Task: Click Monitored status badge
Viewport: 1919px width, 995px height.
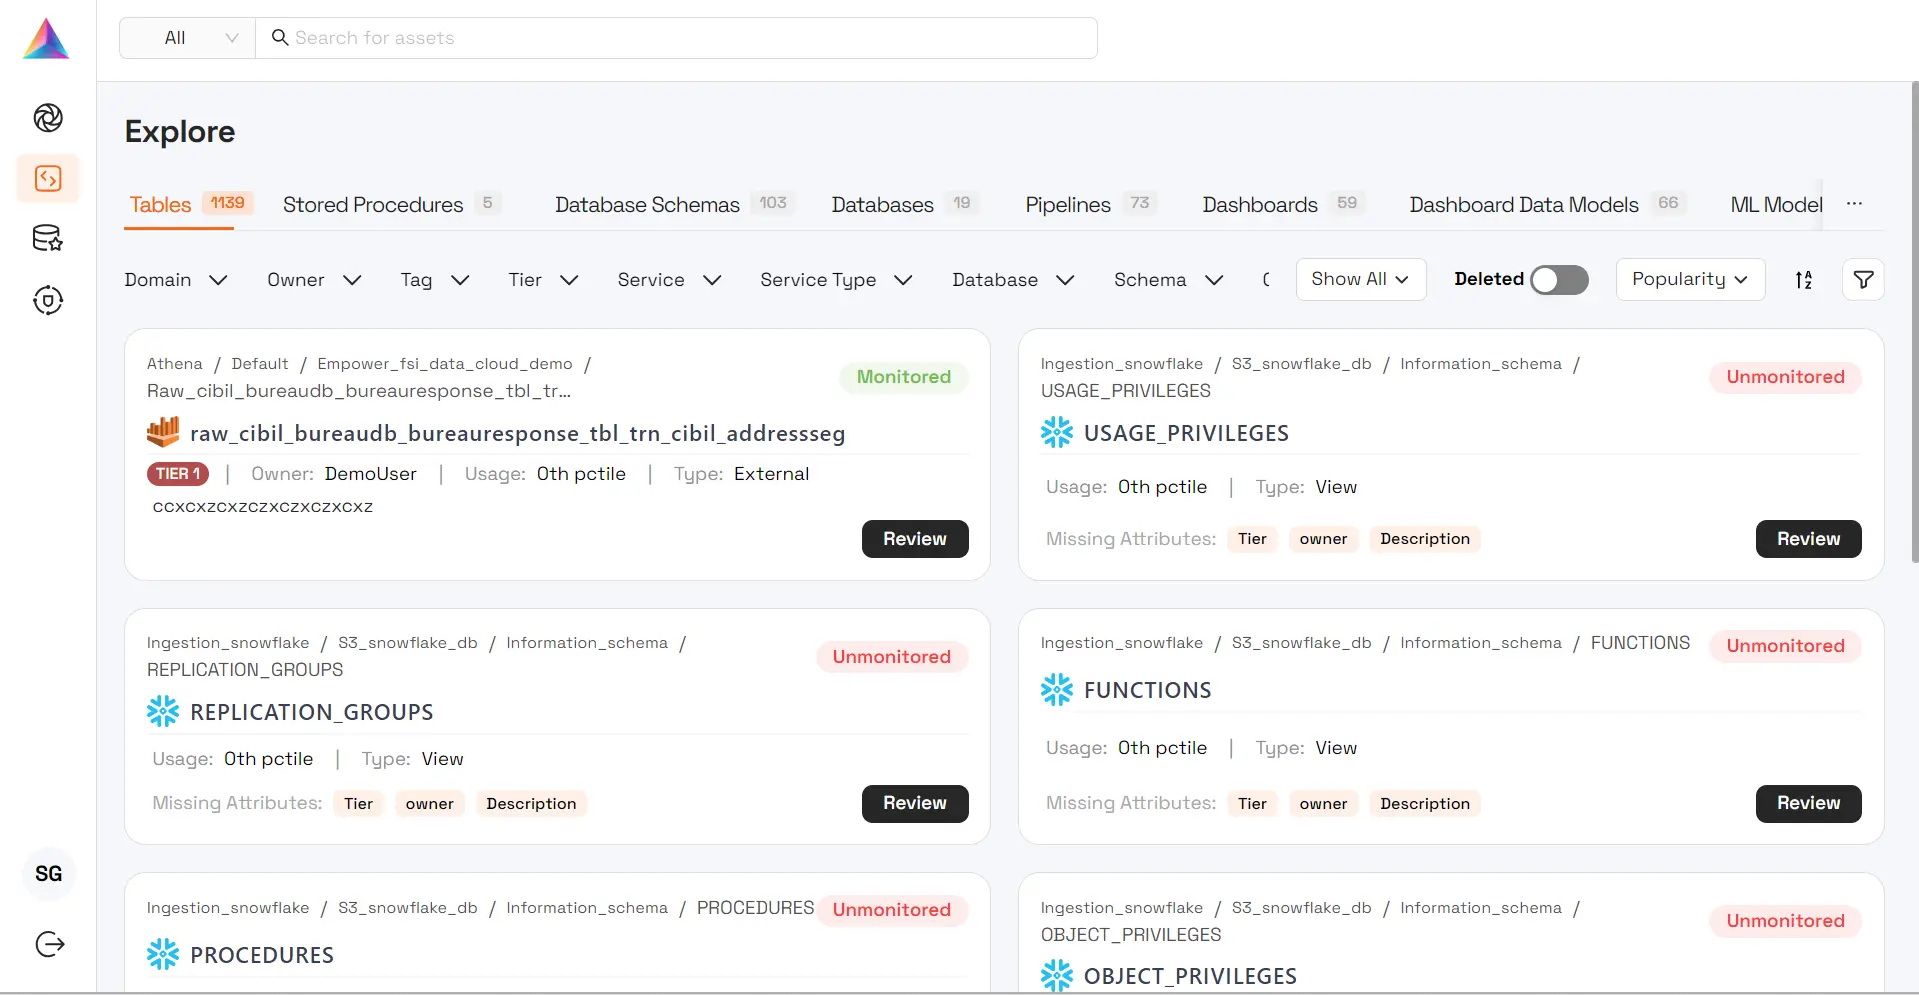Action: (903, 377)
